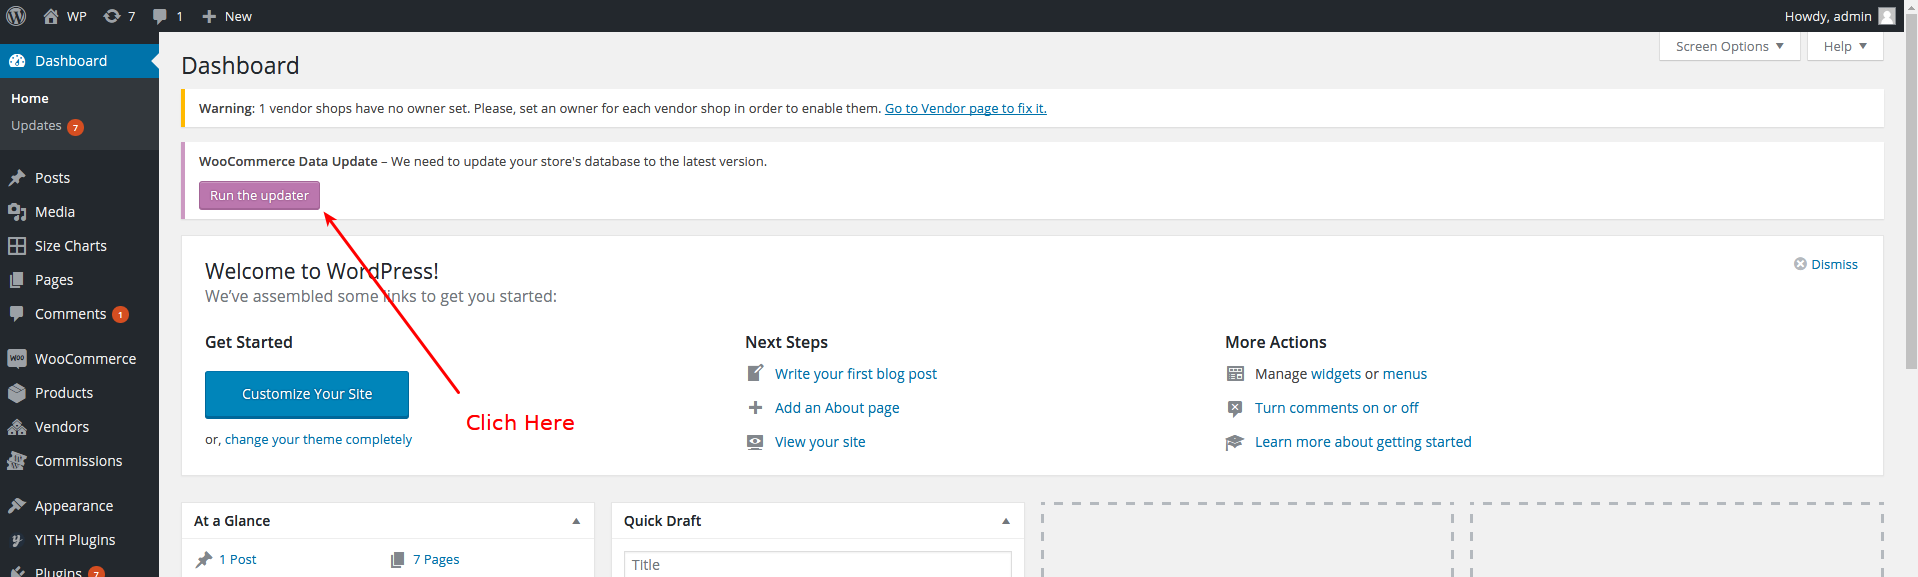The height and width of the screenshot is (577, 1918).
Task: Open the Commissions sidebar menu
Action: tap(78, 461)
